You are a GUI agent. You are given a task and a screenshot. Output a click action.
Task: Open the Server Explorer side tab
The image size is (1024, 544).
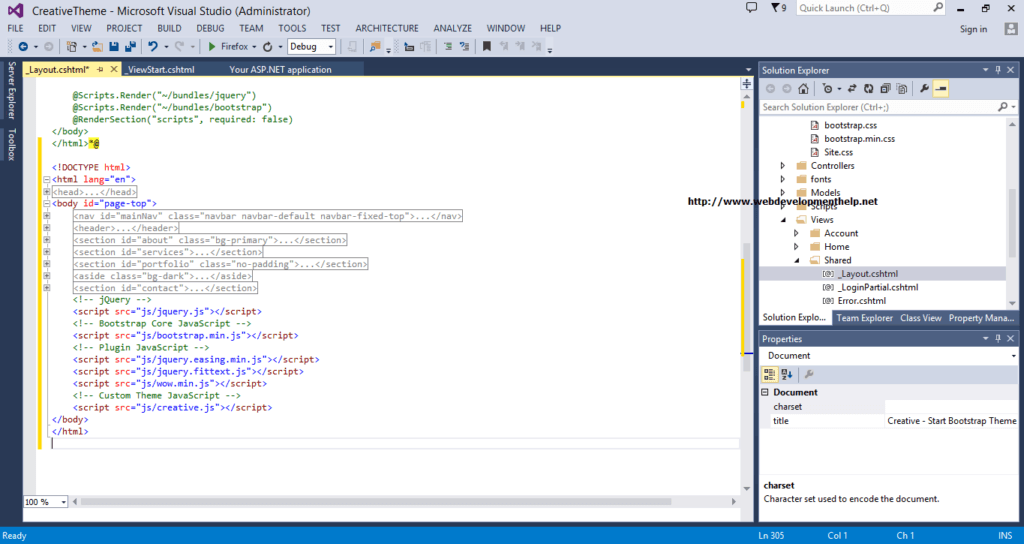coord(11,90)
